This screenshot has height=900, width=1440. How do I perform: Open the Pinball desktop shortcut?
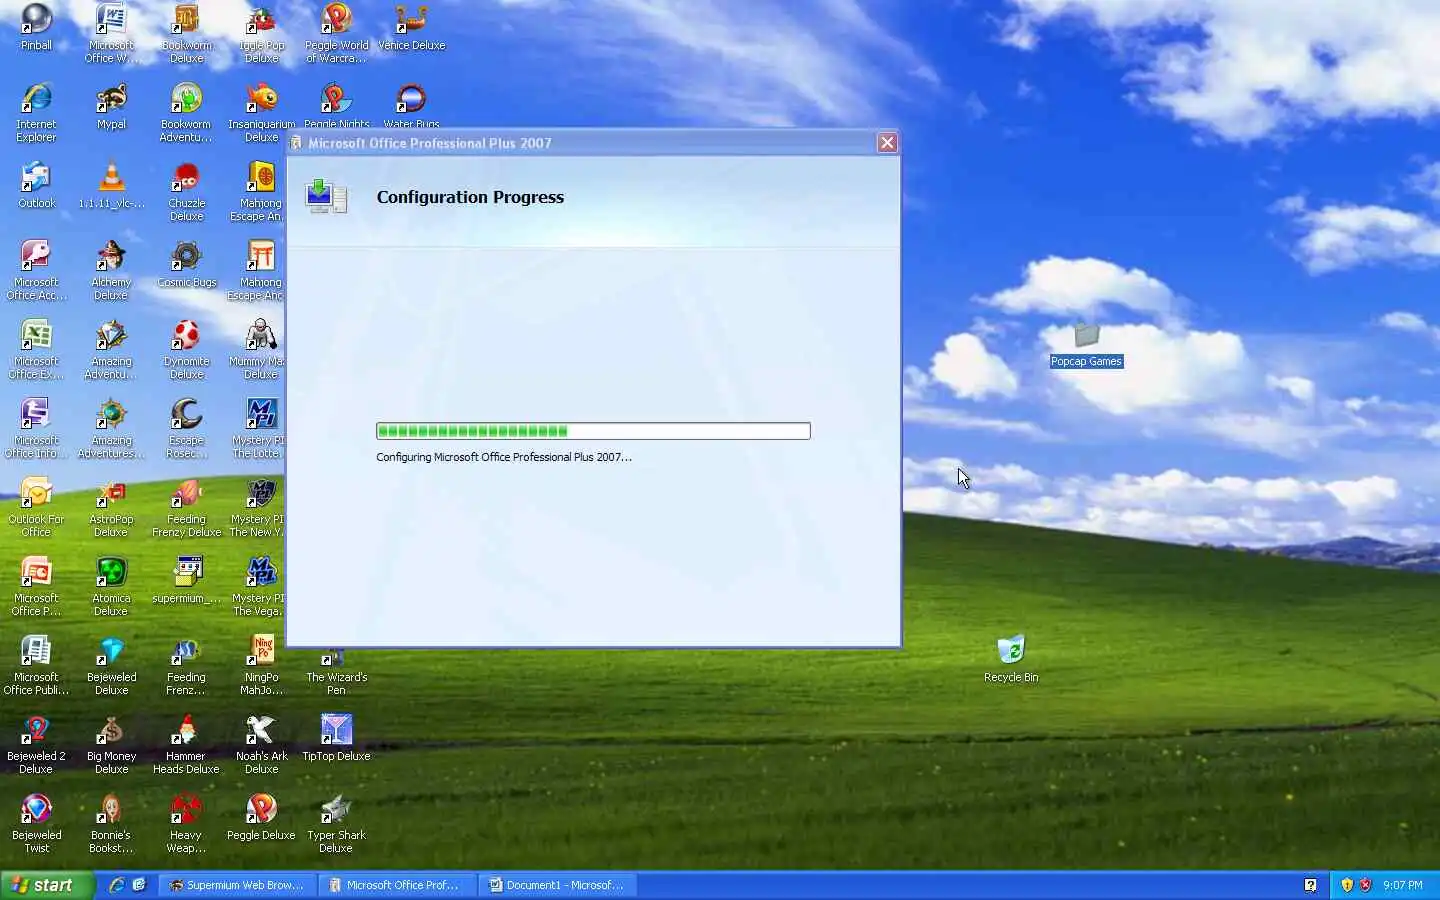tap(36, 28)
